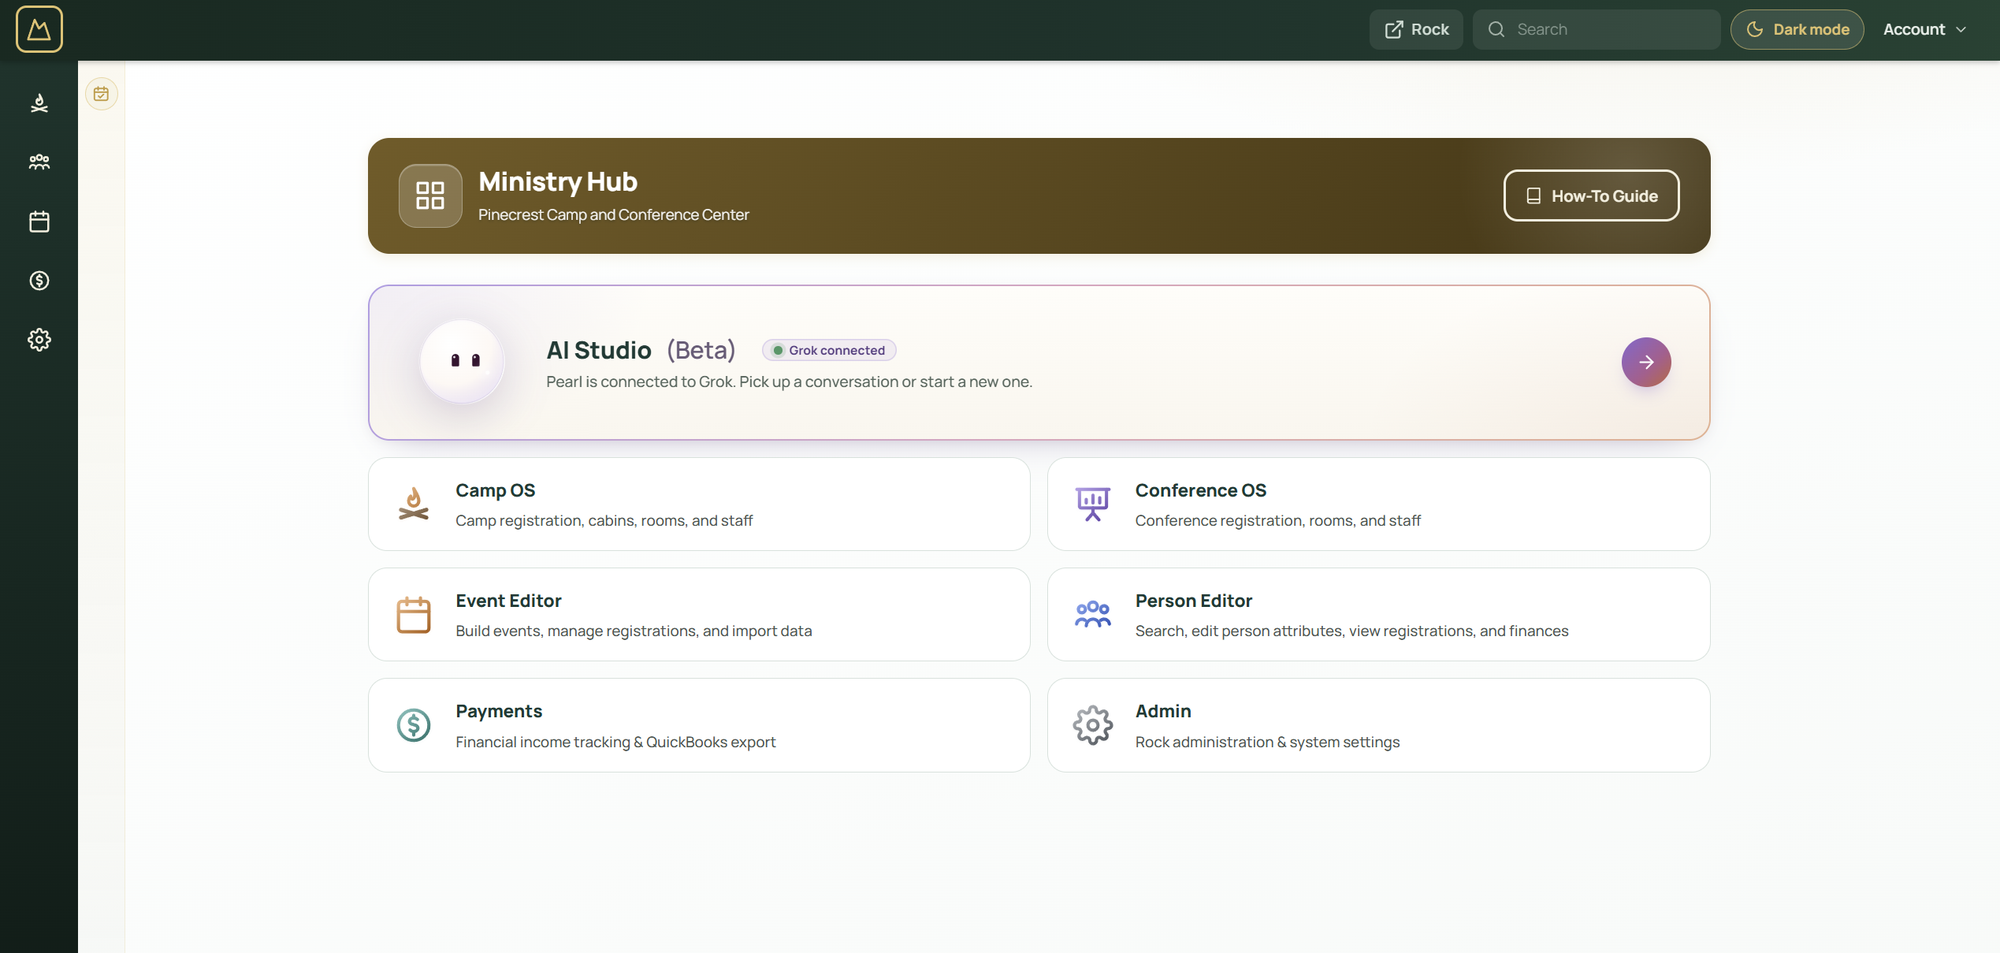Toggle Dark mode
The width and height of the screenshot is (2000, 953).
1797,29
